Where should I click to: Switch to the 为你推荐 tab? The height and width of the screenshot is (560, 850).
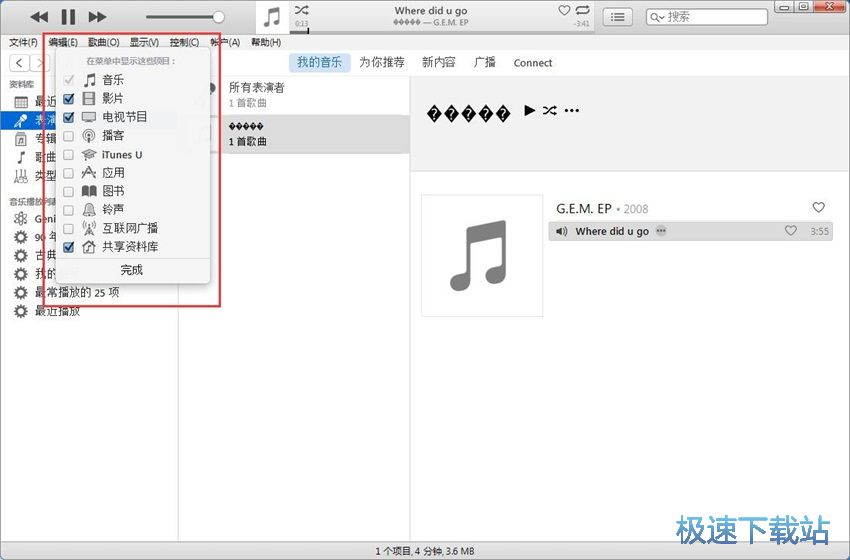click(382, 62)
